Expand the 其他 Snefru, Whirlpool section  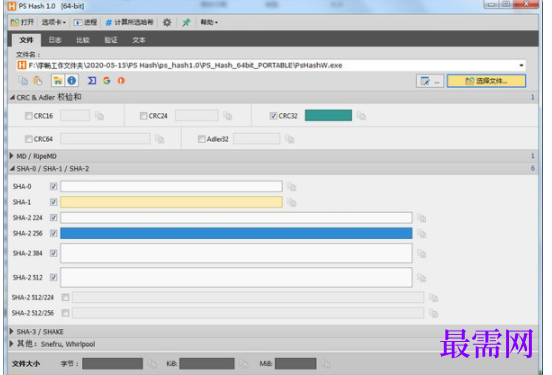[12, 344]
